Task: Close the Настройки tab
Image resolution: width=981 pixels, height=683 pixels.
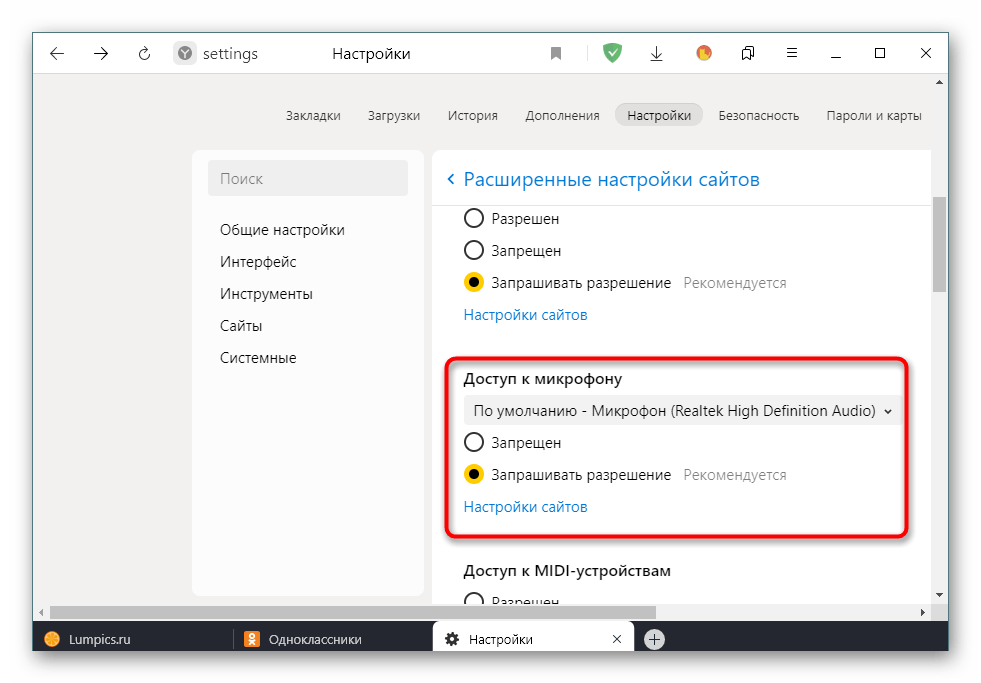Action: pyautogui.click(x=617, y=639)
